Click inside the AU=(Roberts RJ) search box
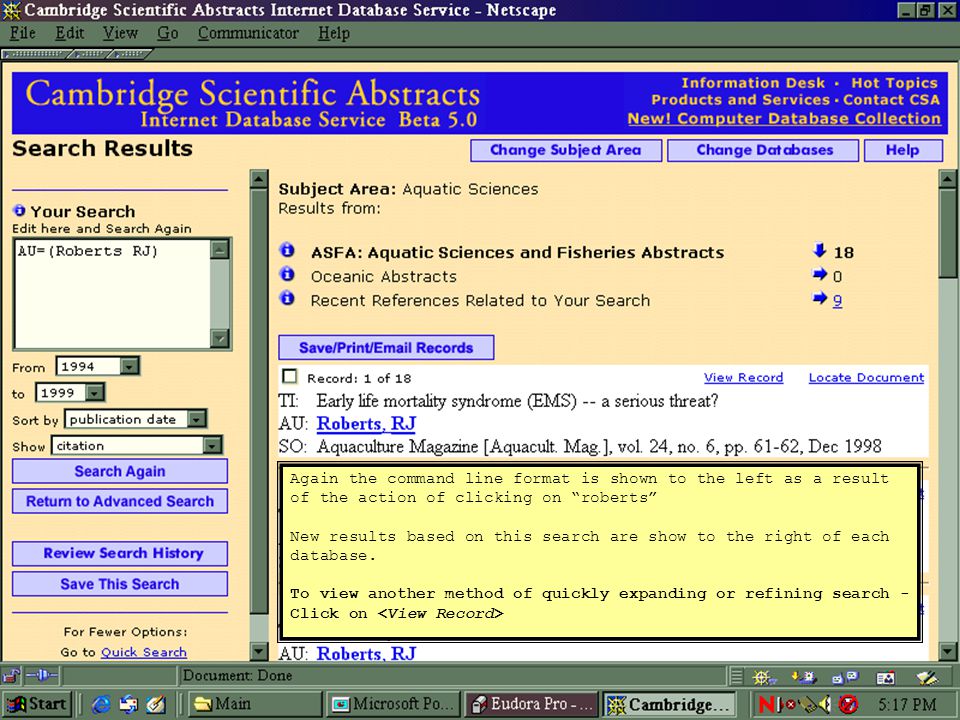The width and height of the screenshot is (960, 720). click(x=113, y=294)
